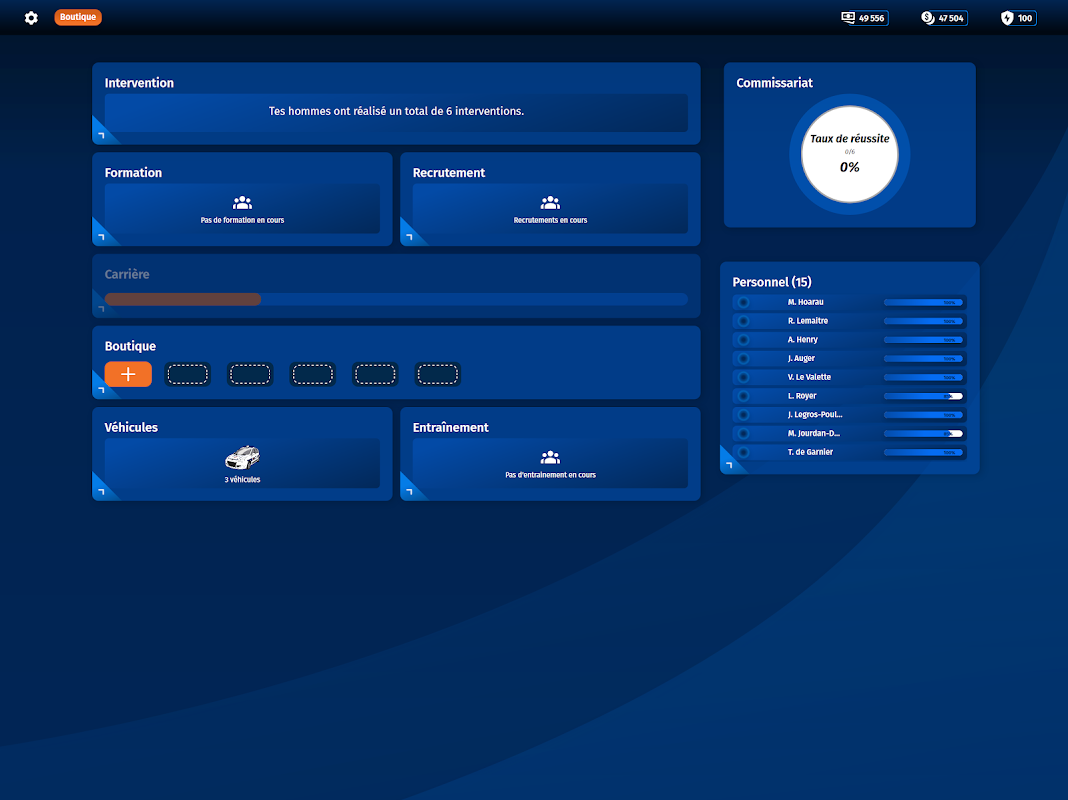
Task: Open the Boutique tab in top bar
Action: click(78, 17)
